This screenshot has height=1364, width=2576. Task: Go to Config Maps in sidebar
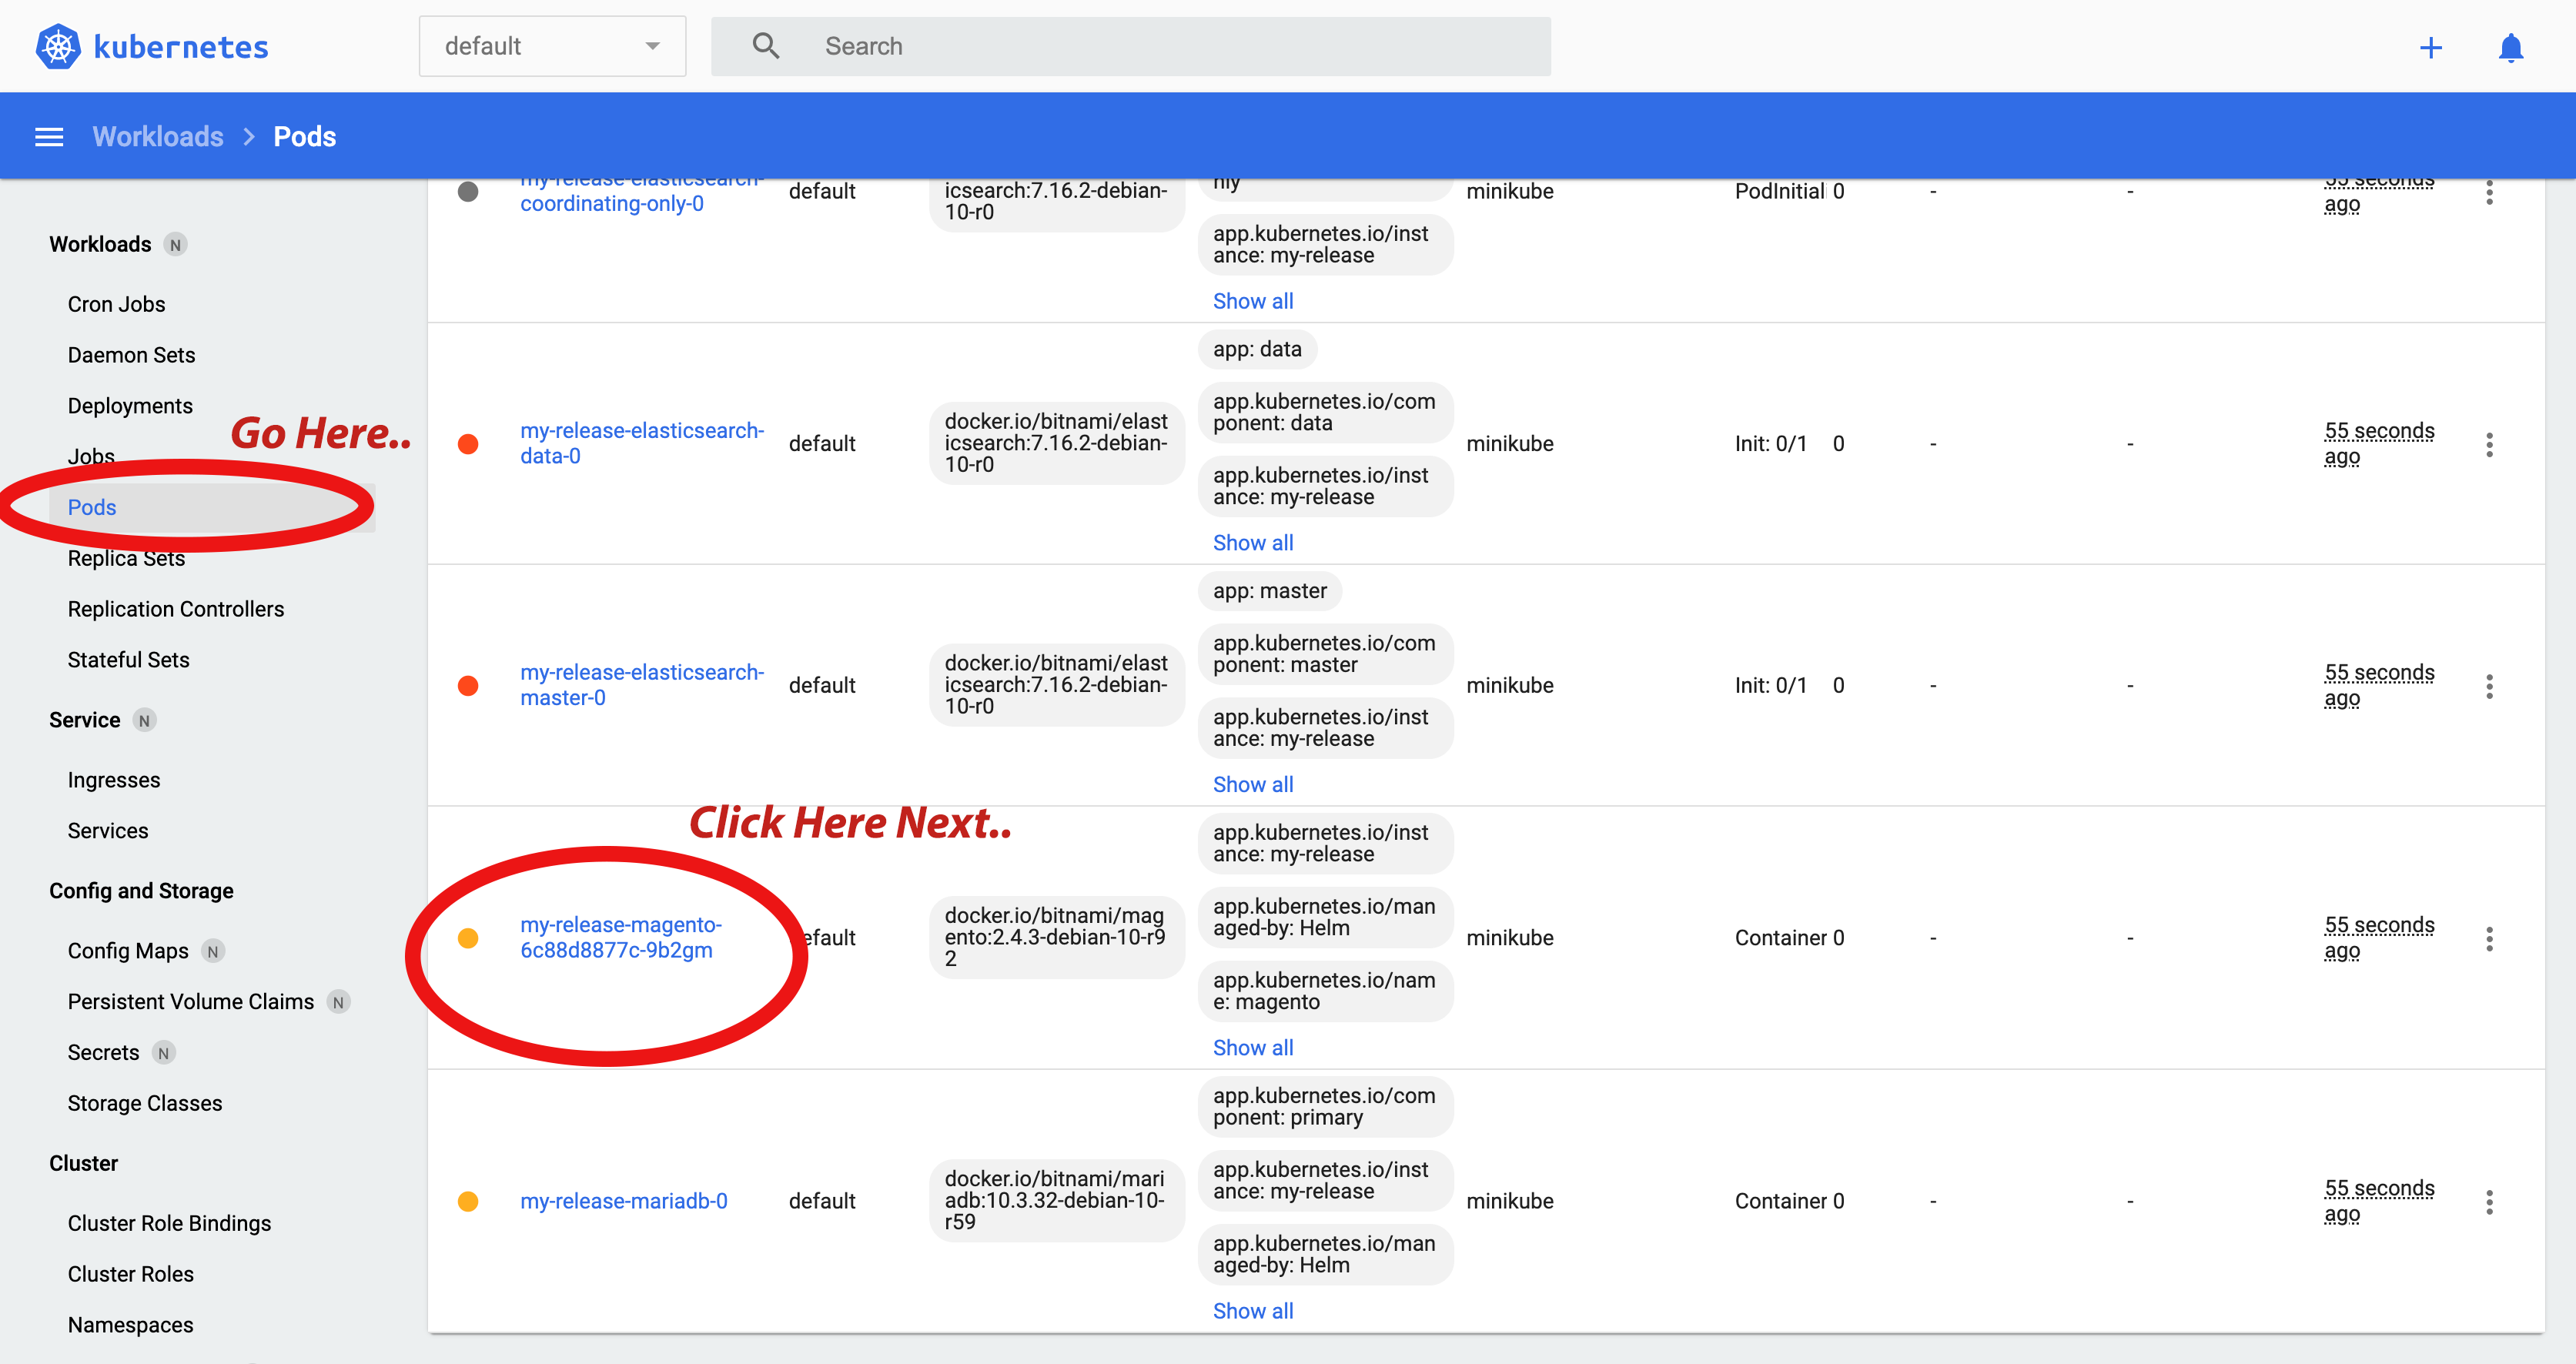tap(128, 951)
